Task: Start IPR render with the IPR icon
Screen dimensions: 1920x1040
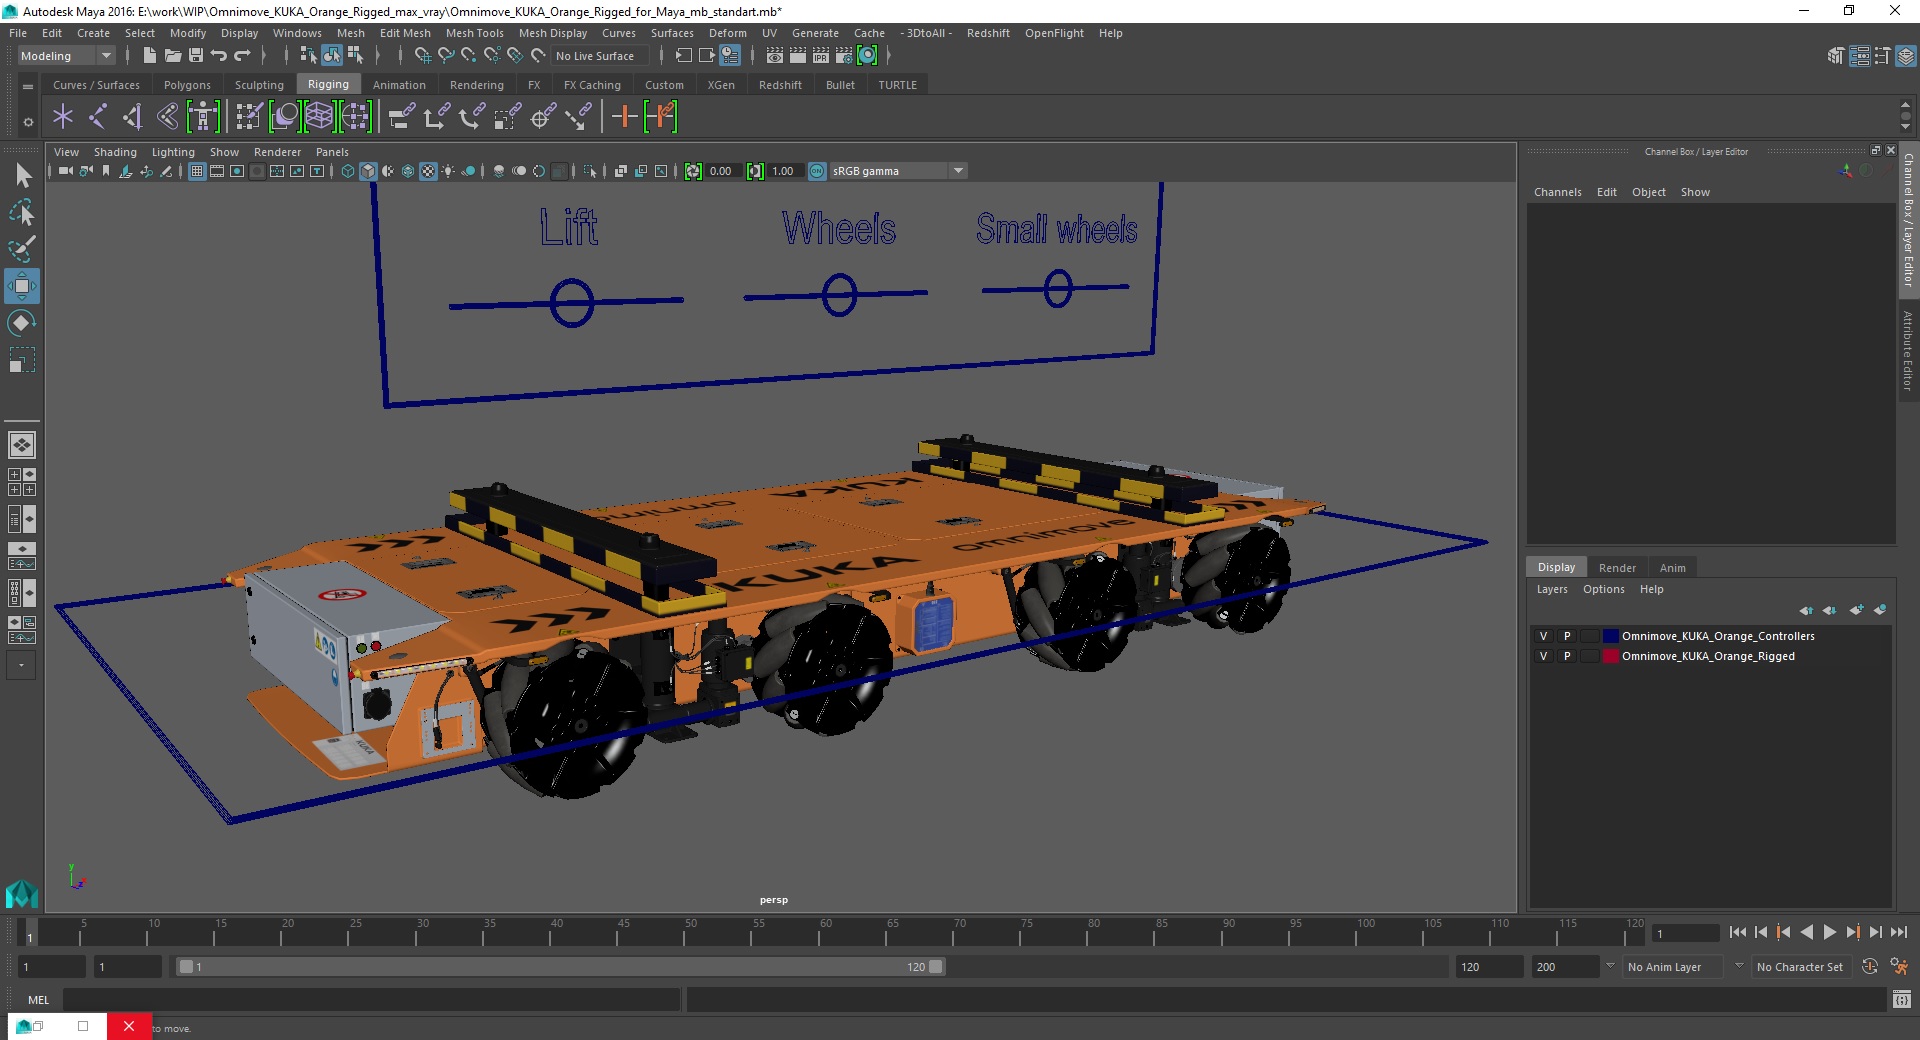Action: [x=821, y=56]
